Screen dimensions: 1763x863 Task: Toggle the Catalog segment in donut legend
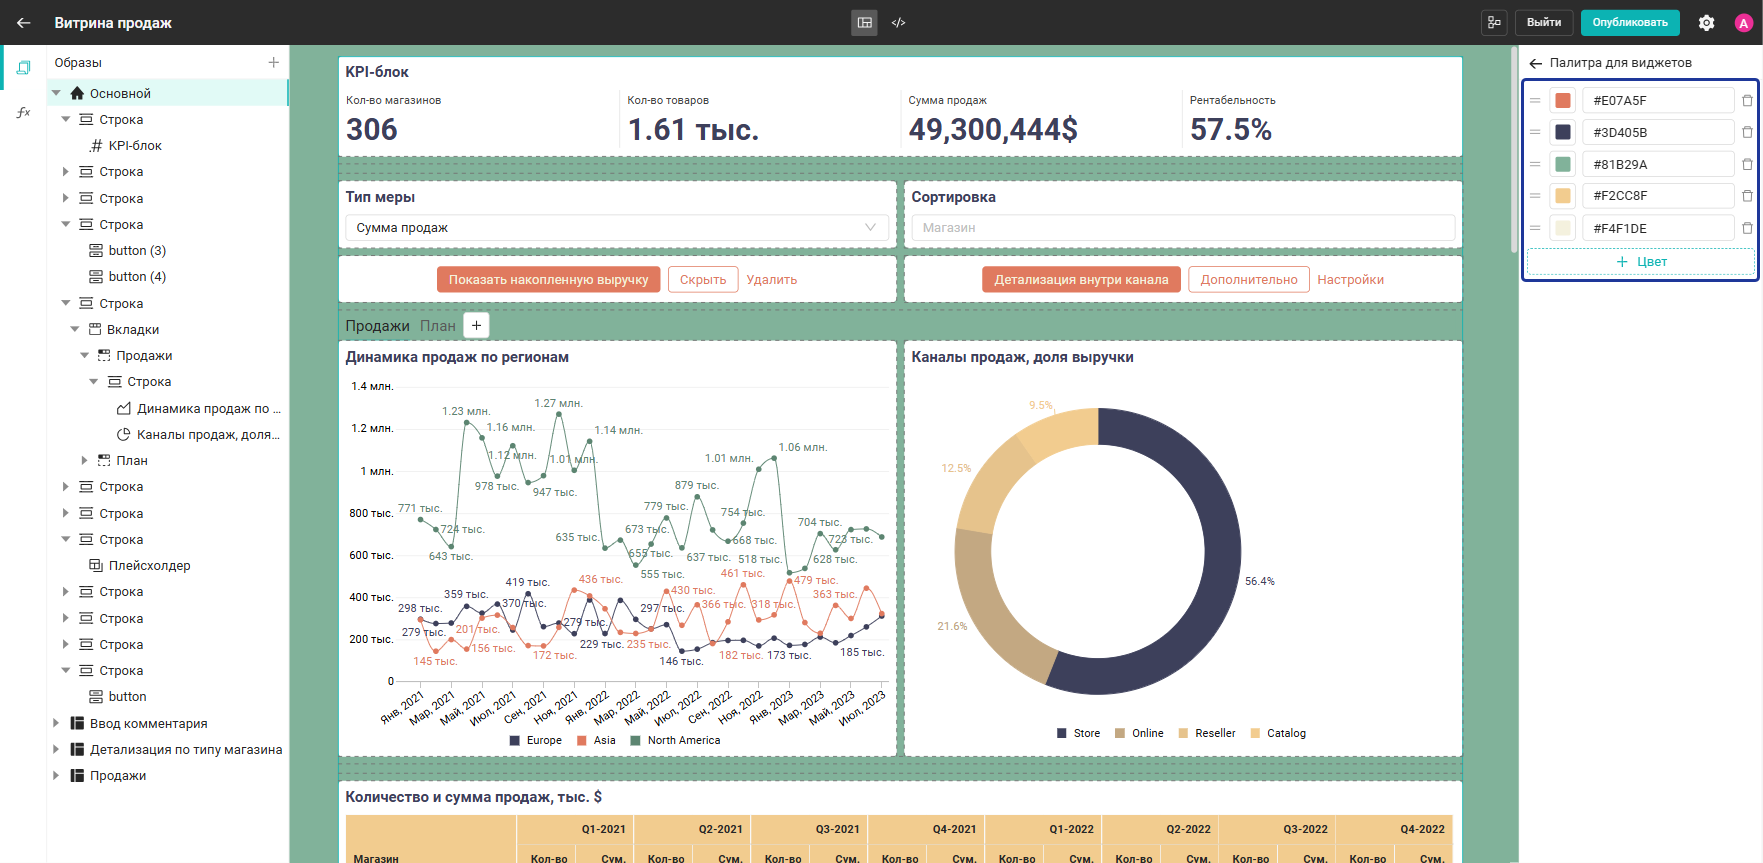pos(1278,733)
